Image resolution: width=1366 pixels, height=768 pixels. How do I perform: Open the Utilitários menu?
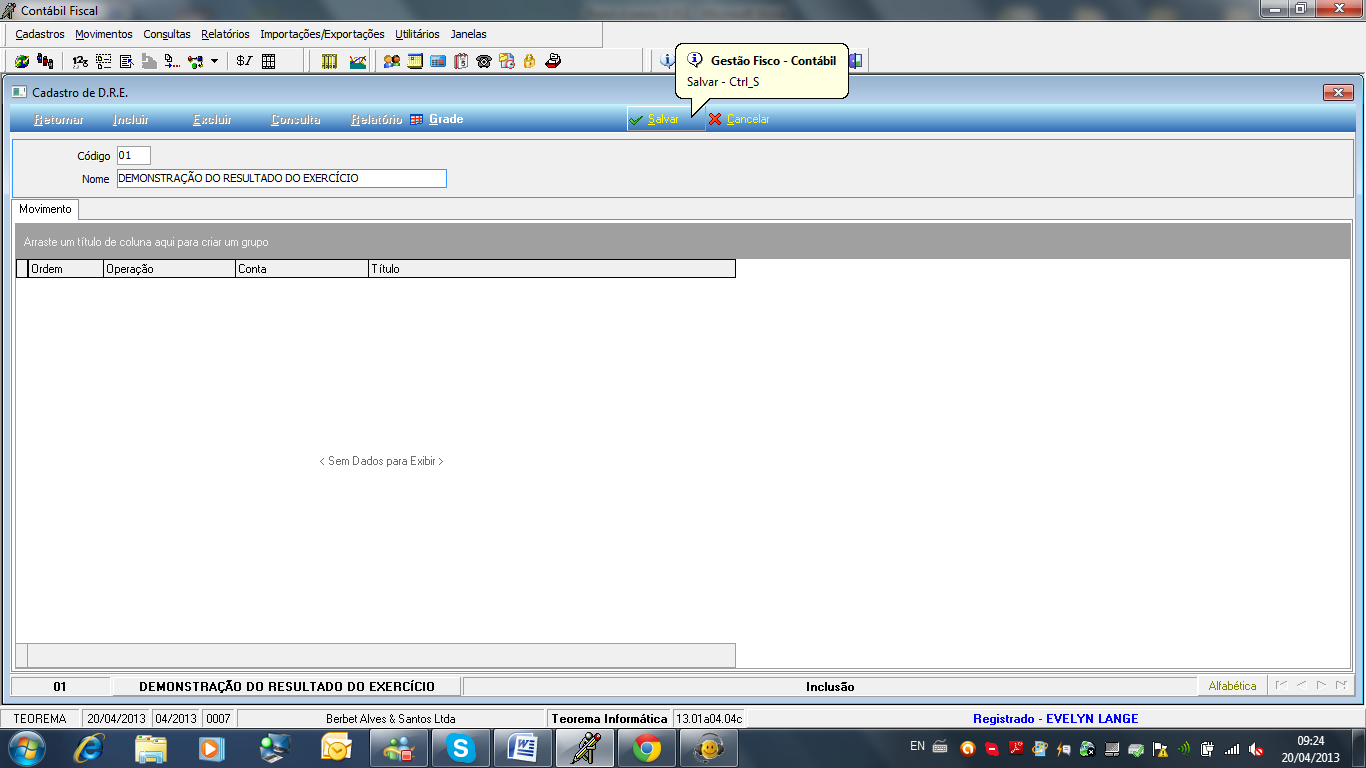(417, 34)
